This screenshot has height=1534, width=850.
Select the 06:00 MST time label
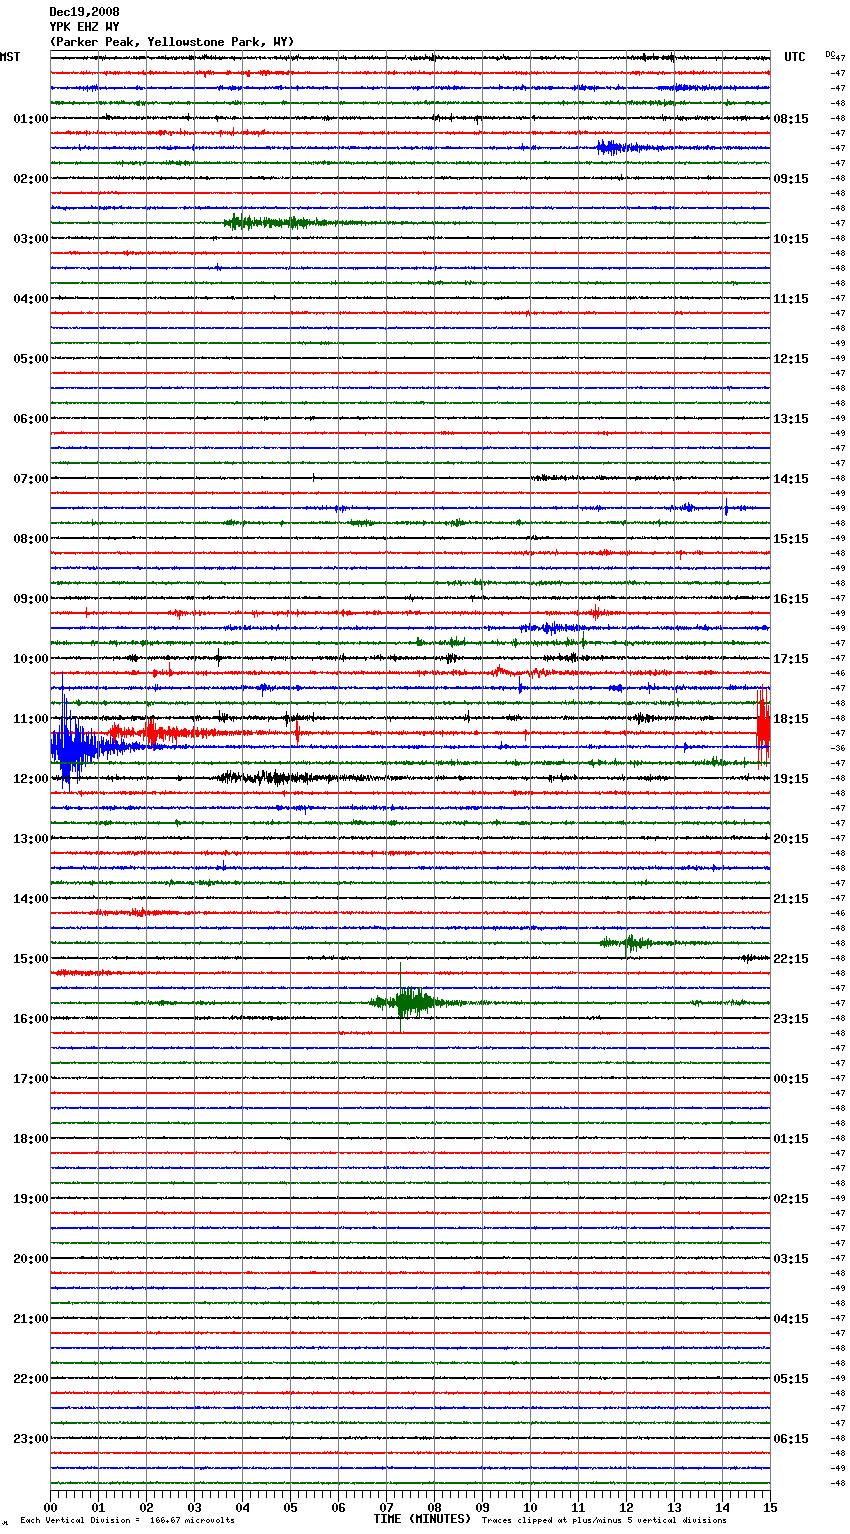[x=31, y=419]
